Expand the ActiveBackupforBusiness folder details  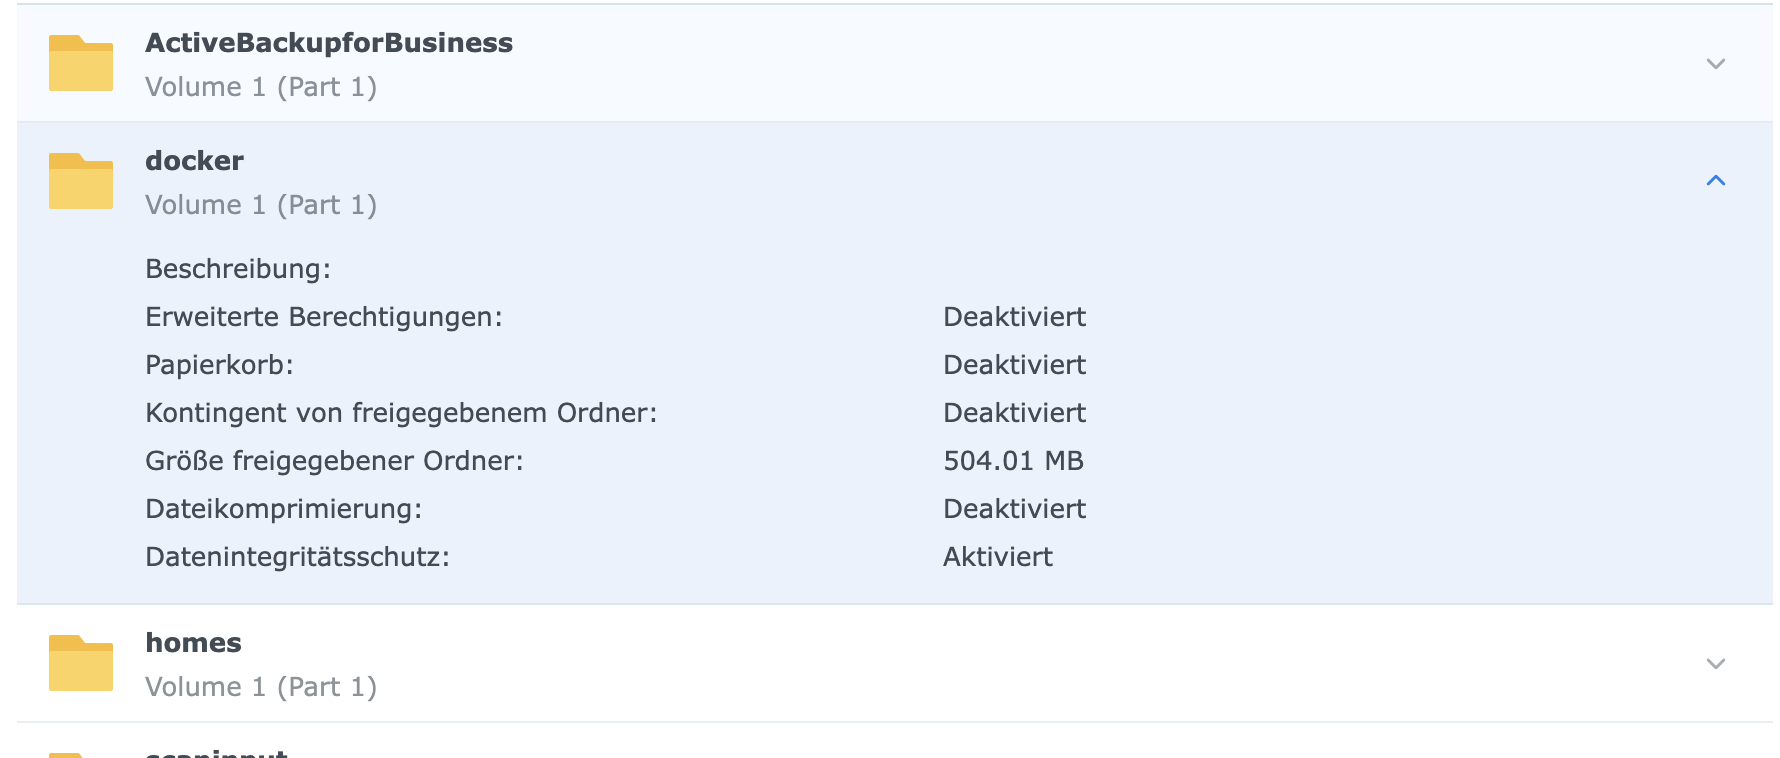click(1715, 64)
